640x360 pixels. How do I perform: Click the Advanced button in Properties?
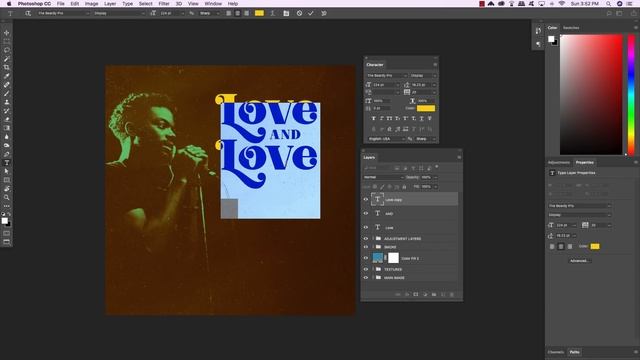coord(579,260)
